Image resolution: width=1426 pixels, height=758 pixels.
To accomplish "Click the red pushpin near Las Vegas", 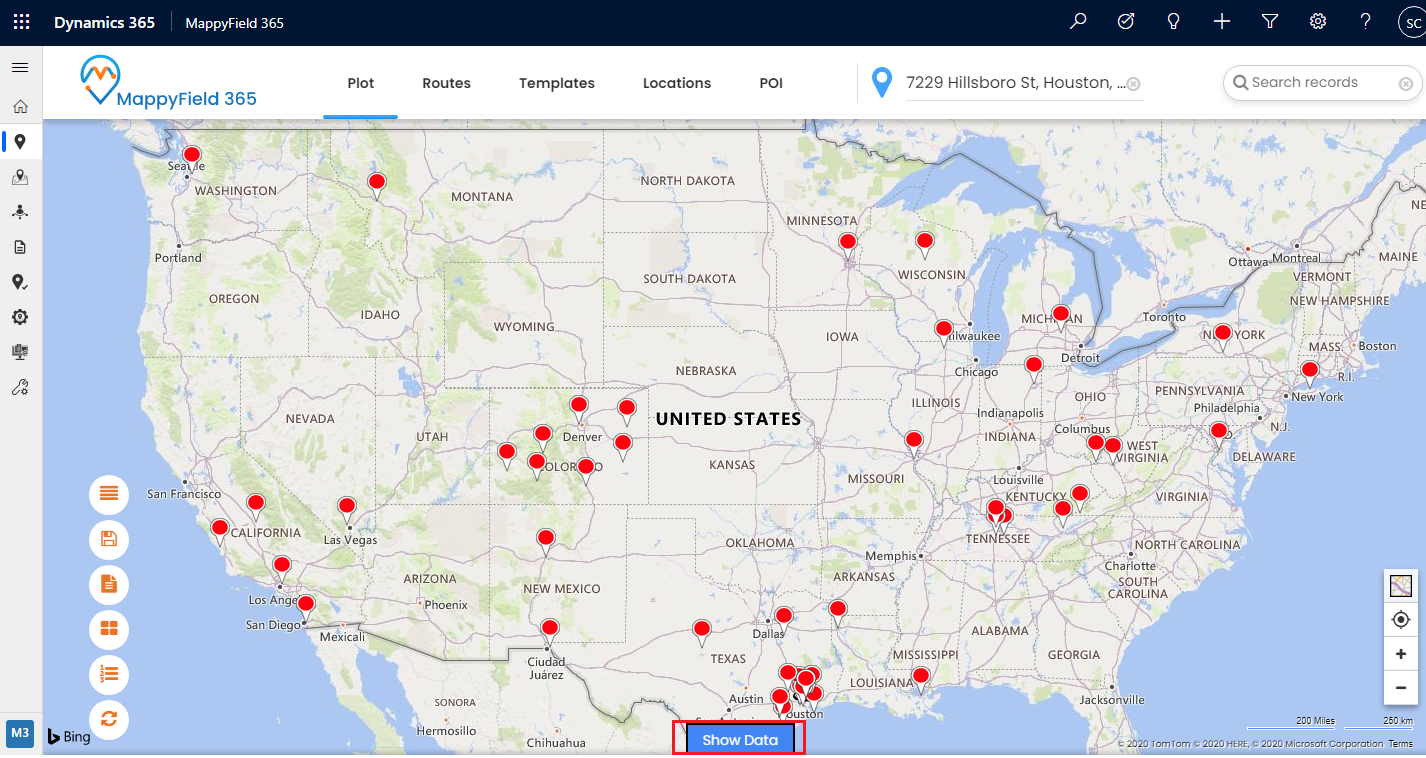I will pyautogui.click(x=347, y=508).
